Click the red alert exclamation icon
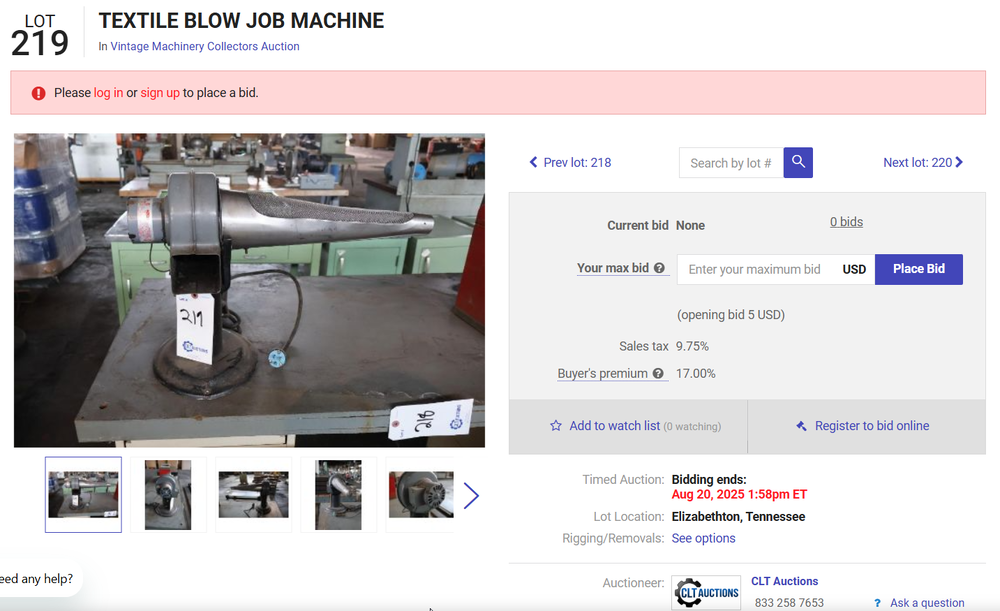 [38, 93]
